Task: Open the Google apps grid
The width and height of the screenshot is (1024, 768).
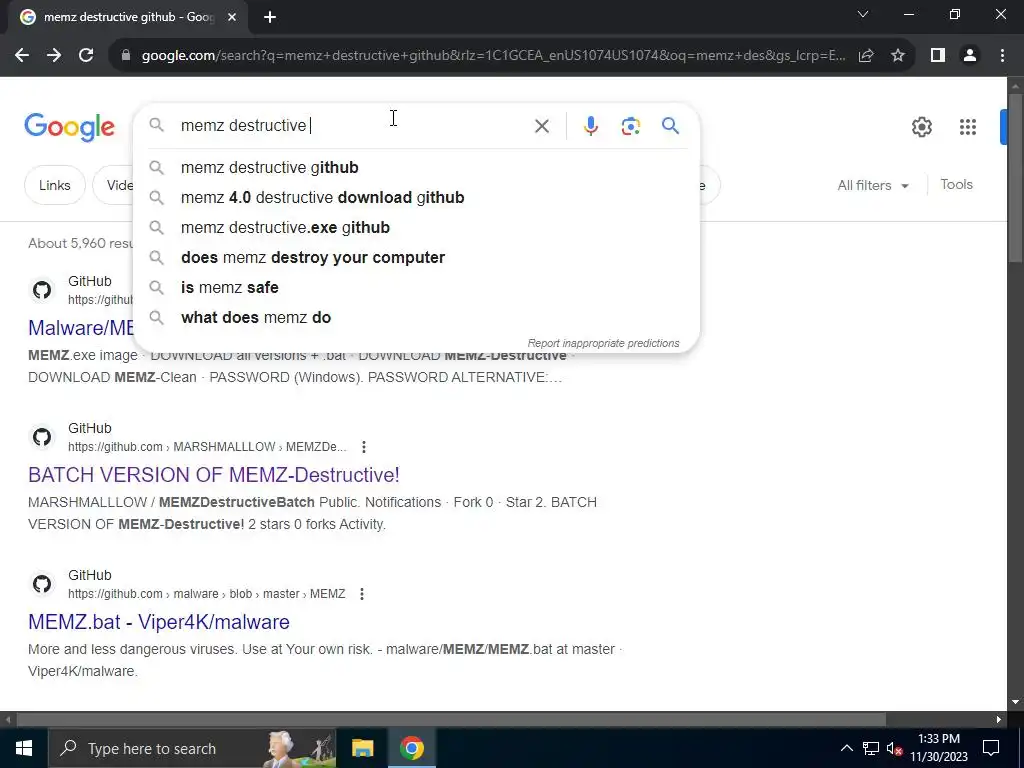Action: point(968,127)
